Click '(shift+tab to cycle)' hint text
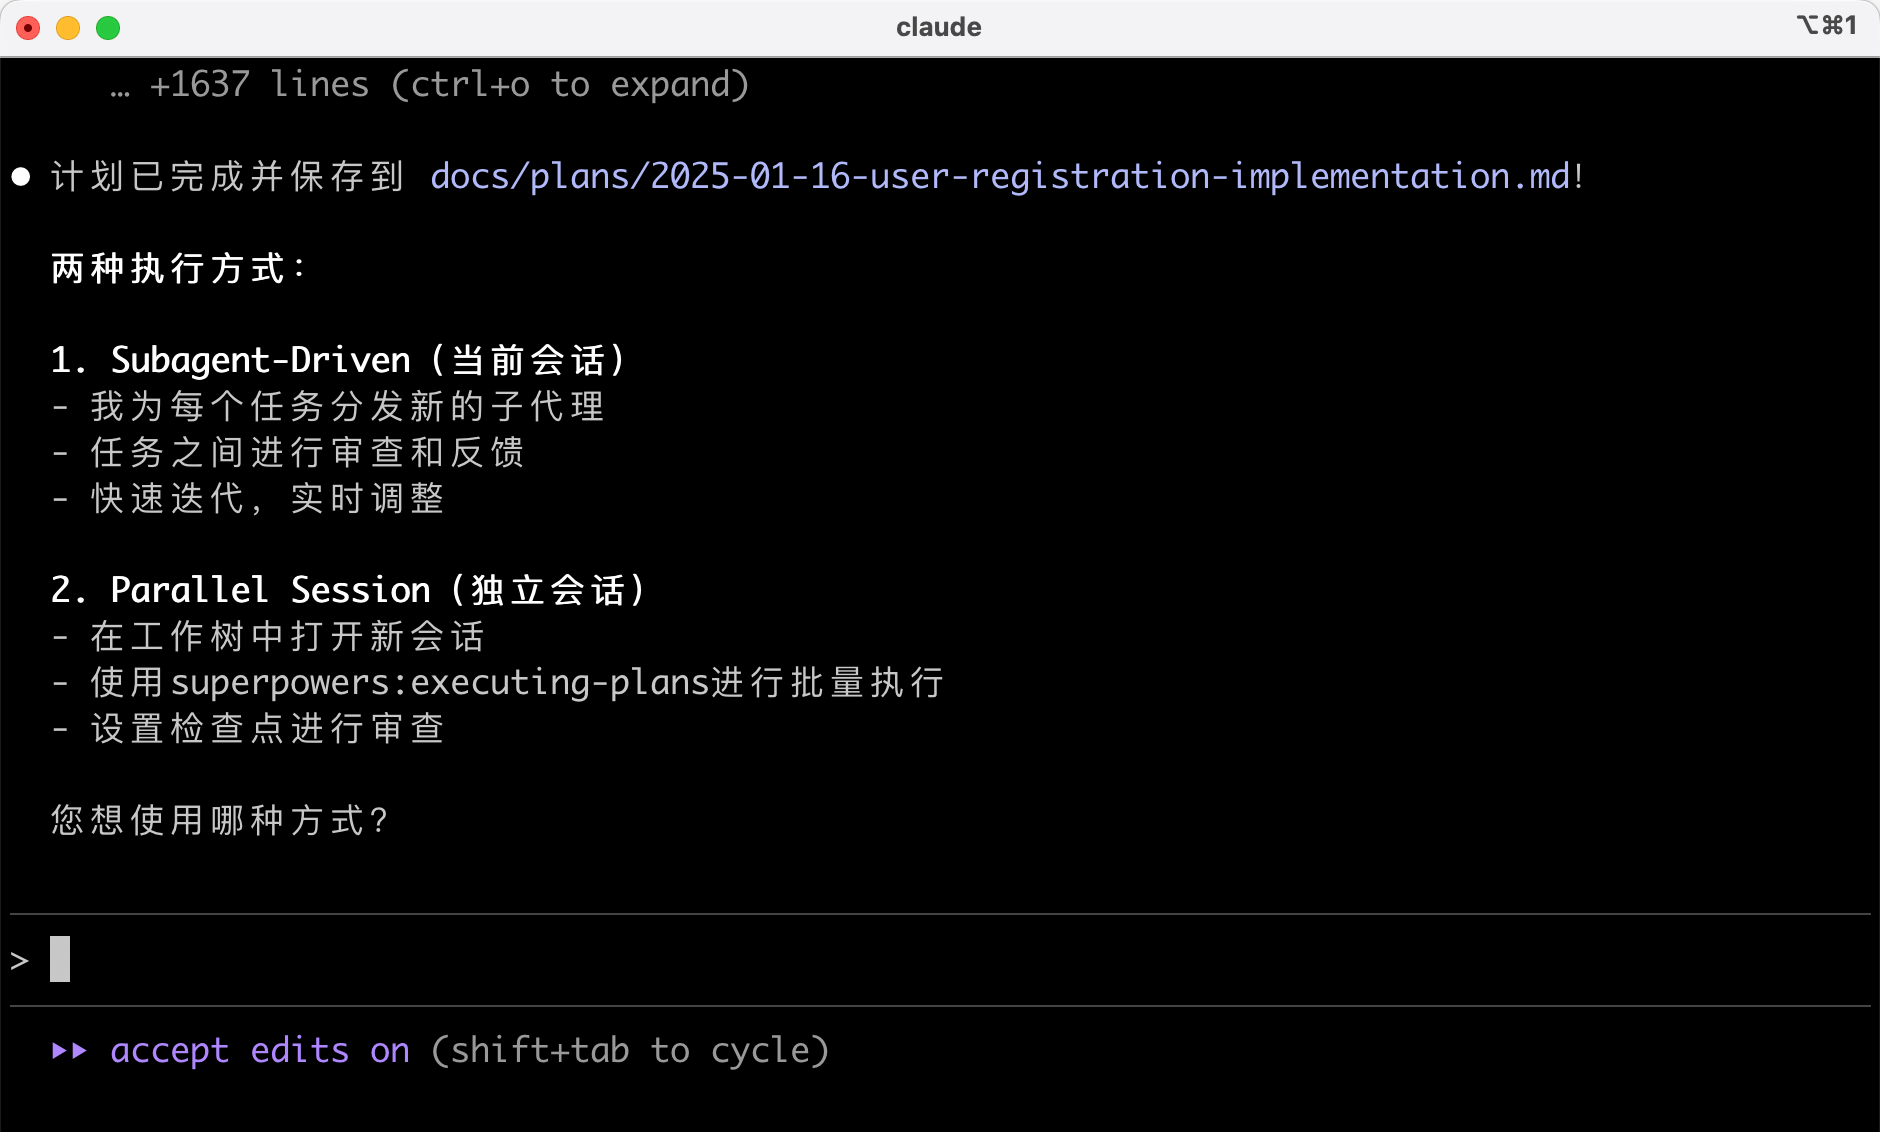 [x=630, y=1051]
